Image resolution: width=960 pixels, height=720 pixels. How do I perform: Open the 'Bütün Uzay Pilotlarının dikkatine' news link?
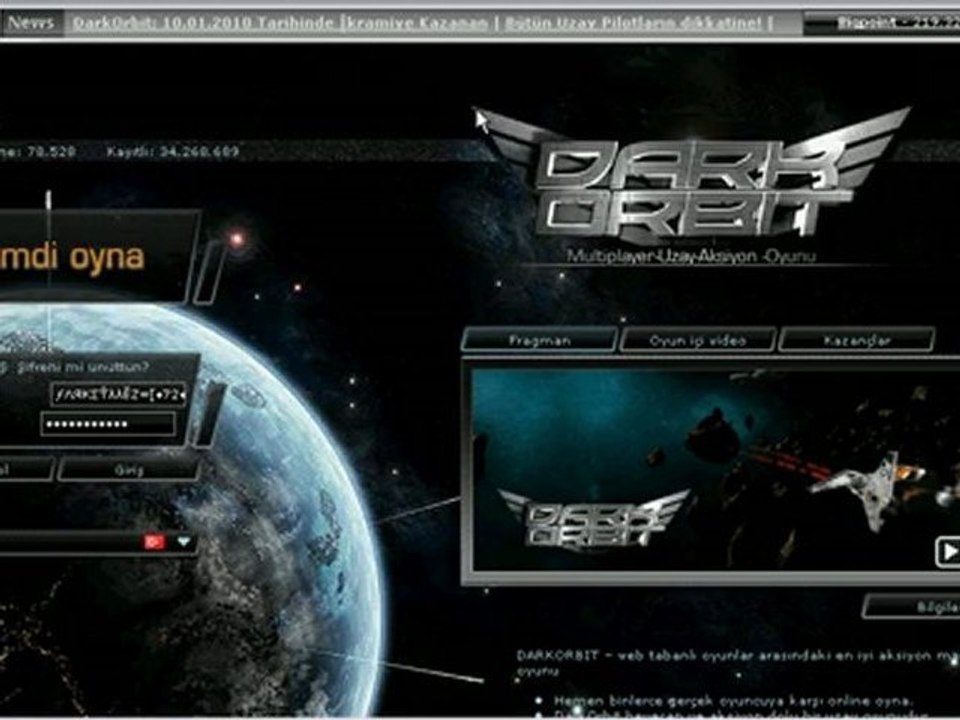tap(633, 23)
